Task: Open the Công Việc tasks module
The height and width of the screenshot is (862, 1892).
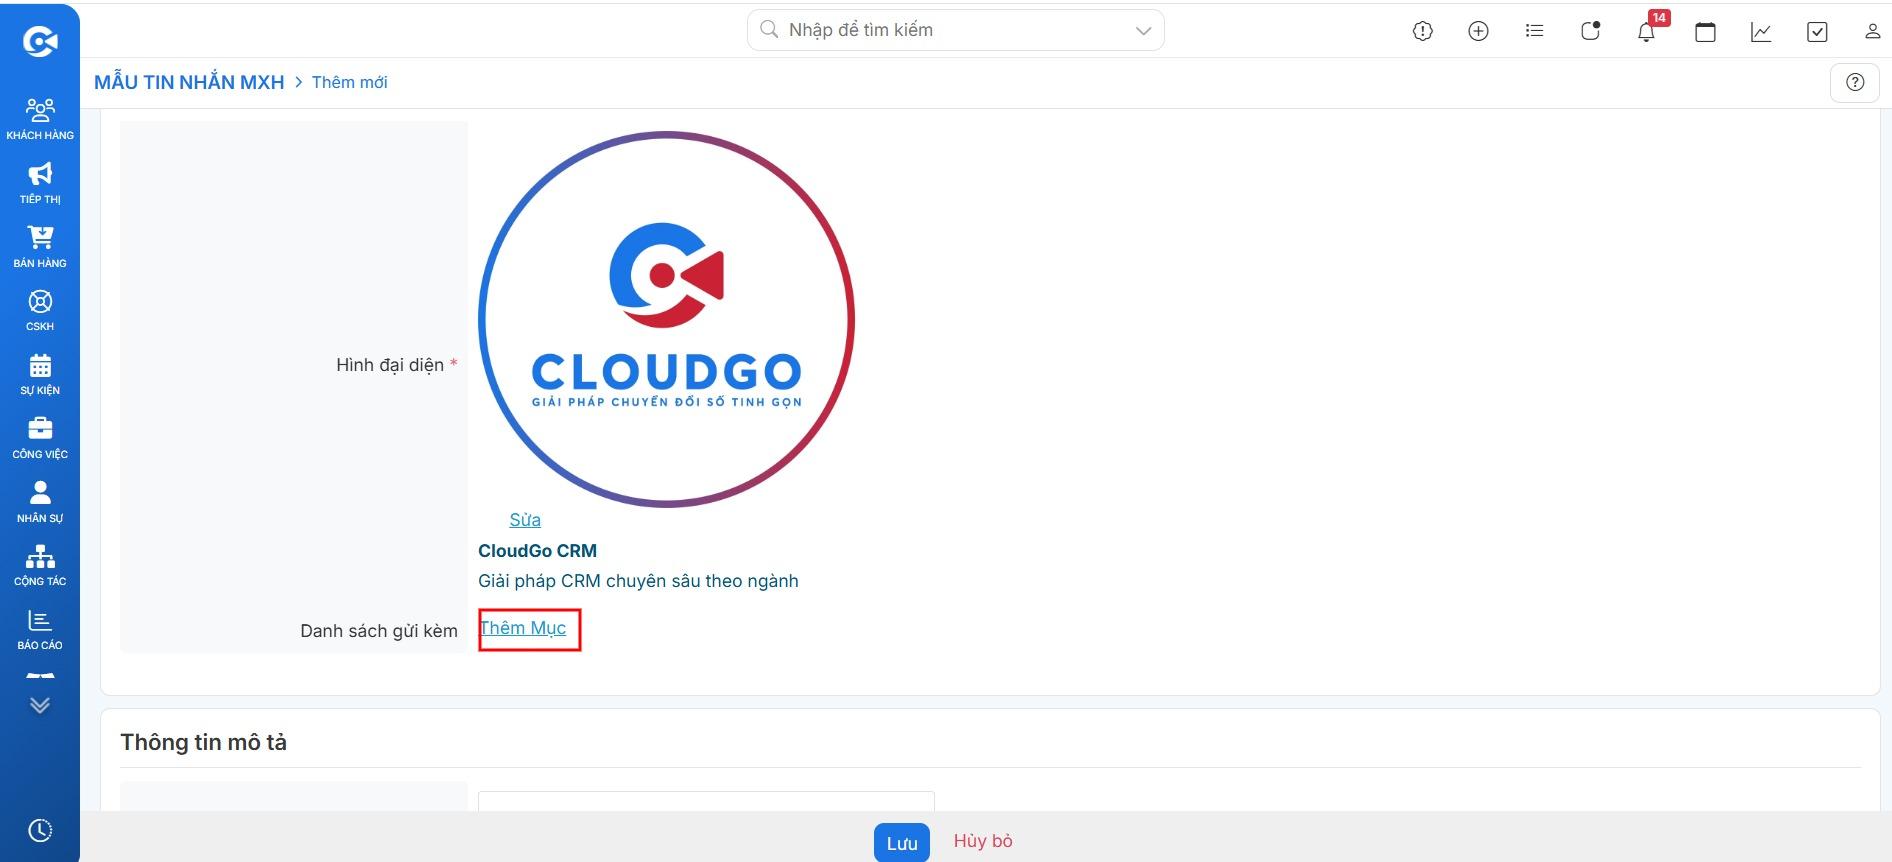Action: (x=40, y=438)
